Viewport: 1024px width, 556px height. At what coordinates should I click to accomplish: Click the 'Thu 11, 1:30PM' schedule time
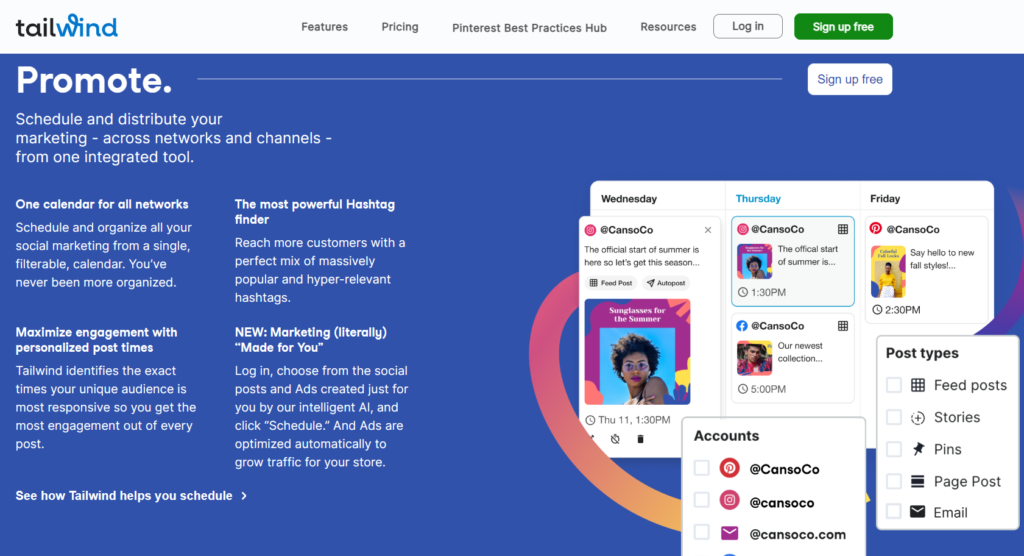click(x=634, y=420)
